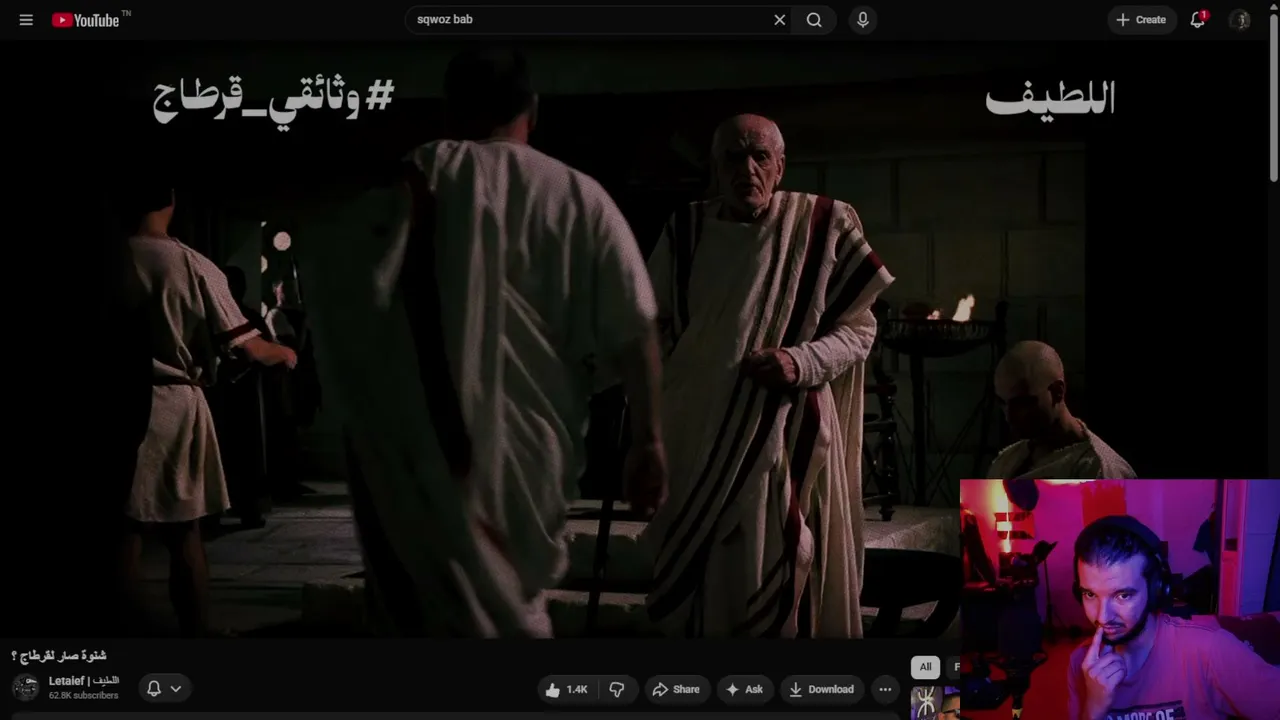
Task: Click the Arabic video title text
Action: [x=58, y=656]
